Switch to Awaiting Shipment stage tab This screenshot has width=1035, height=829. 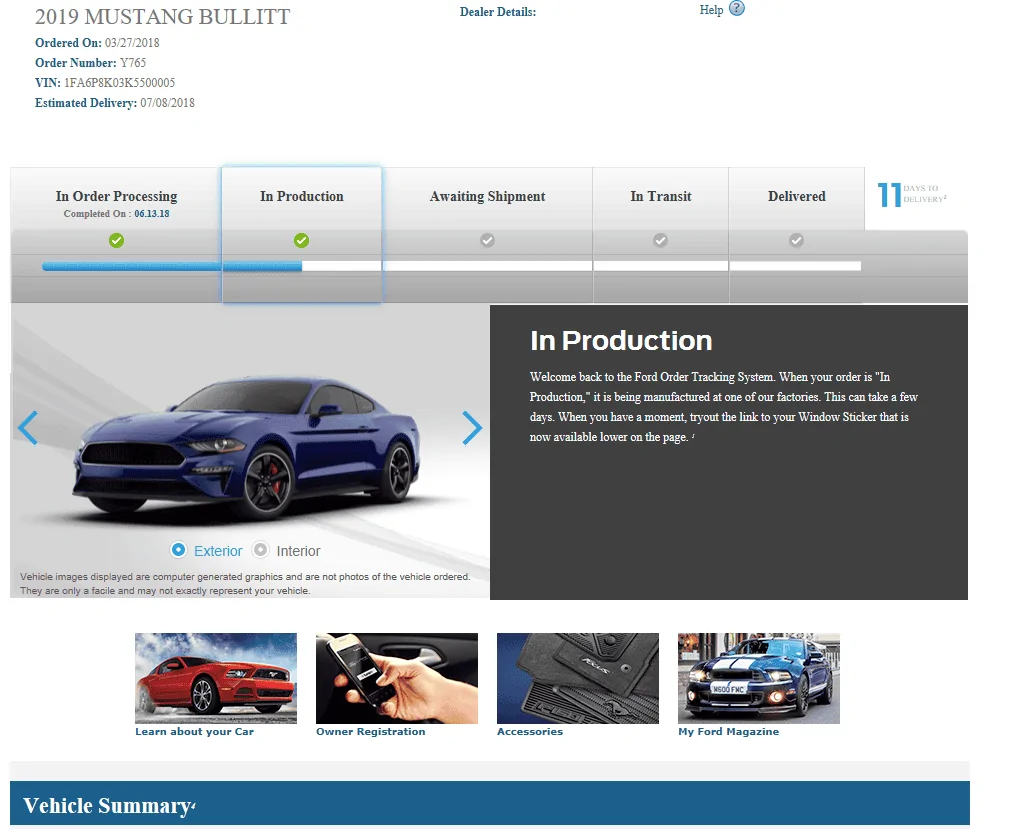pos(487,198)
